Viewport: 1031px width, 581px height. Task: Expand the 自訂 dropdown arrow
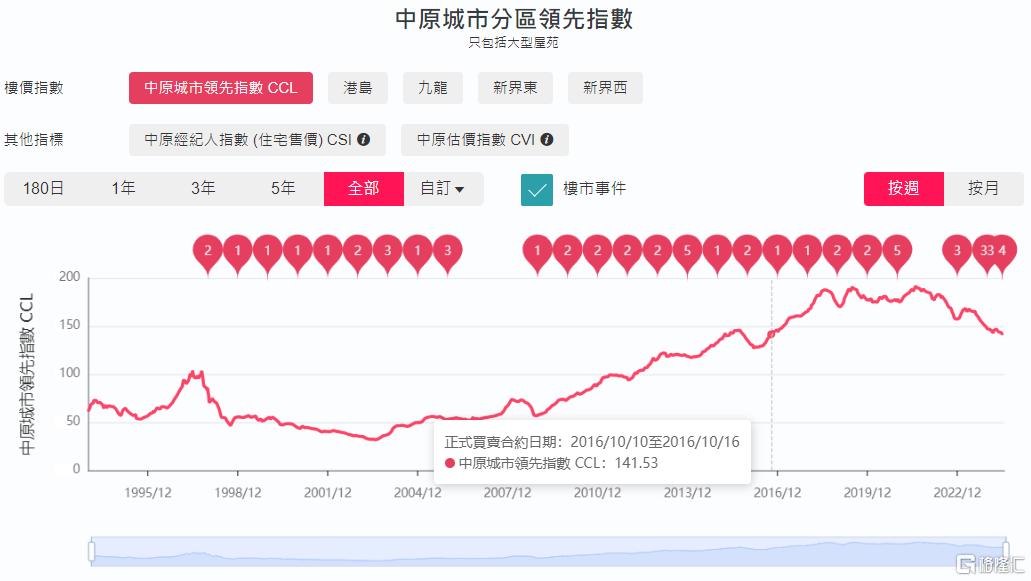tap(460, 189)
